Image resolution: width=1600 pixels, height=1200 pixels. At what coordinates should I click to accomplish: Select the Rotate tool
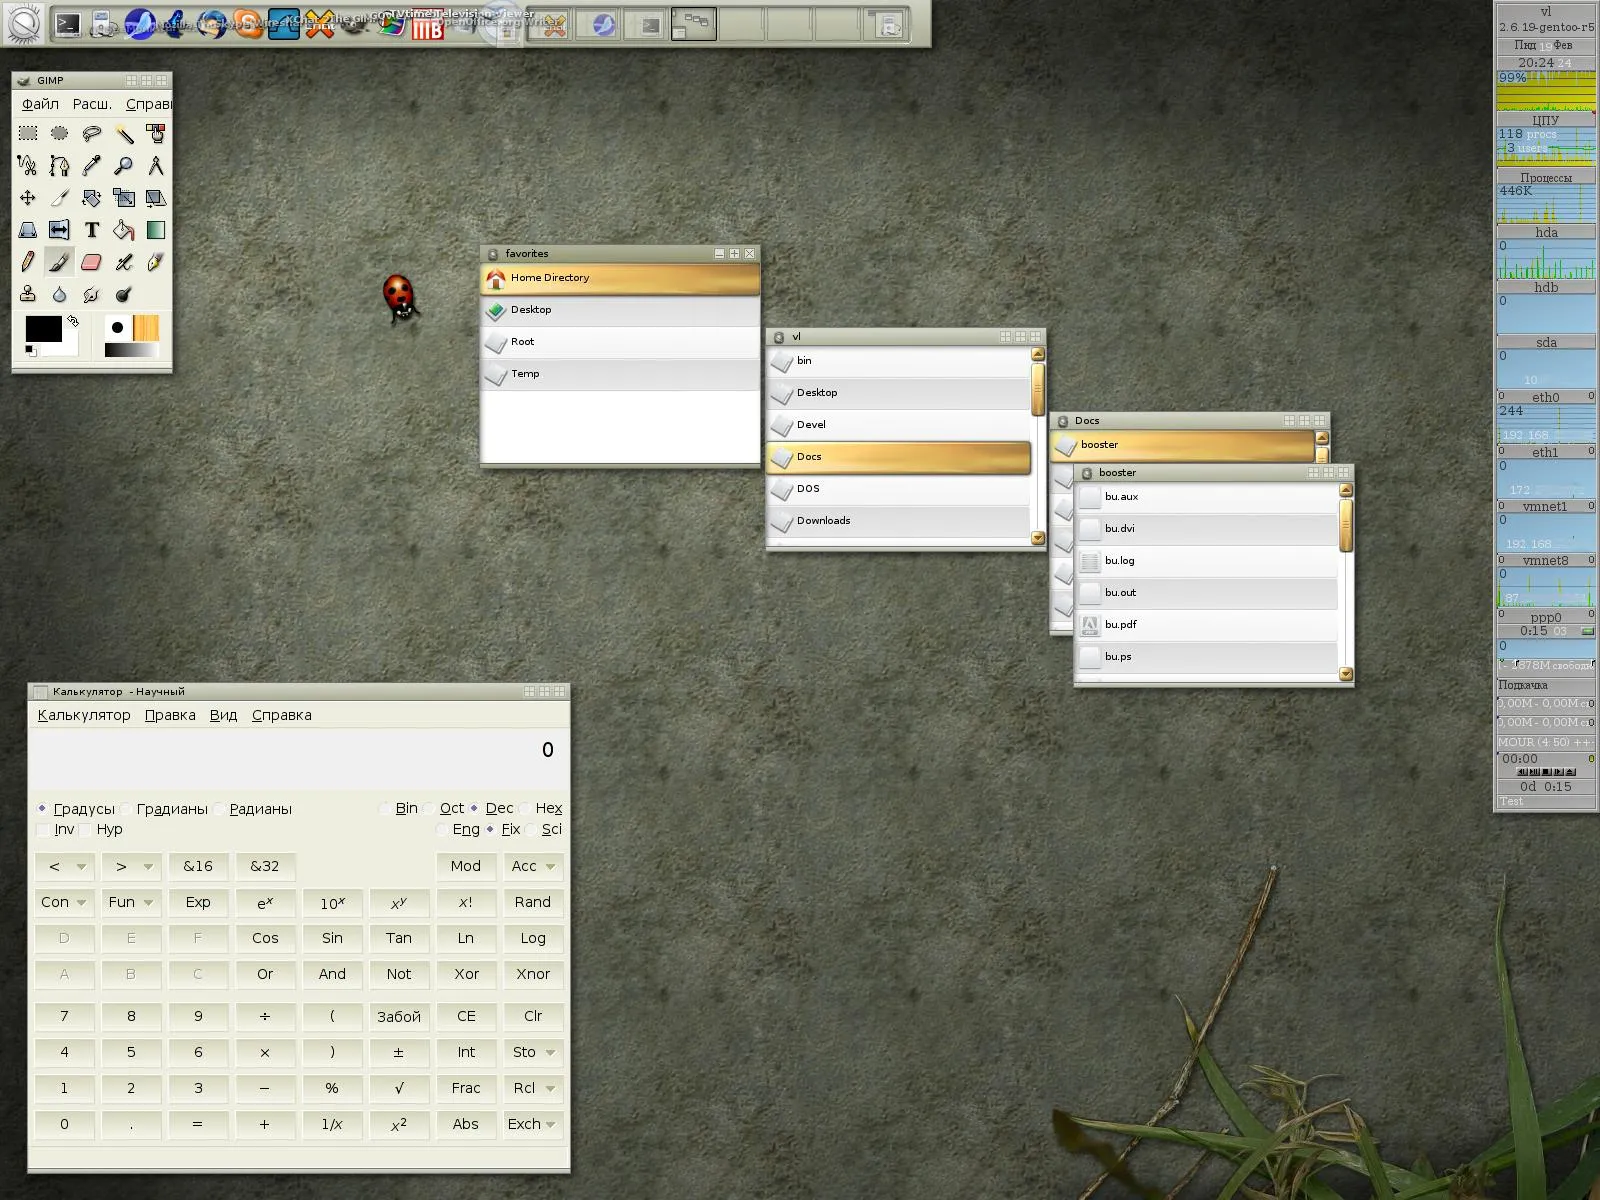point(92,198)
